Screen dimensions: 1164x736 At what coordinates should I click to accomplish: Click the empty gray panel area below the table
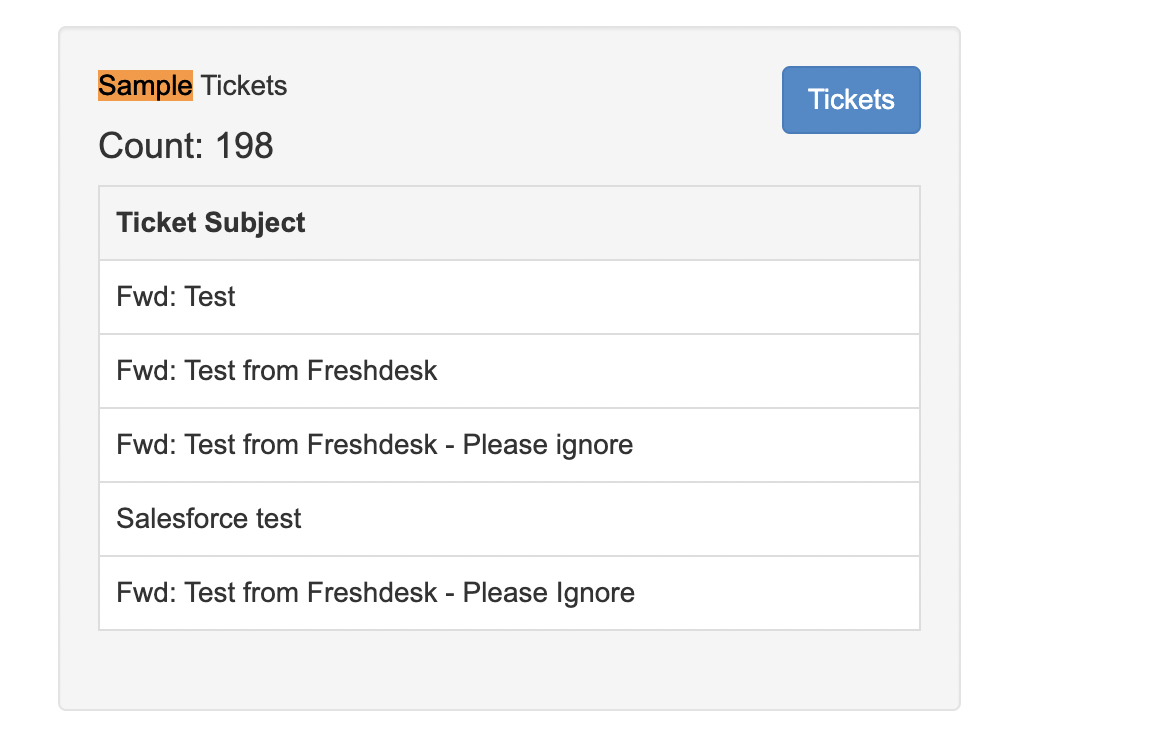pyautogui.click(x=509, y=668)
